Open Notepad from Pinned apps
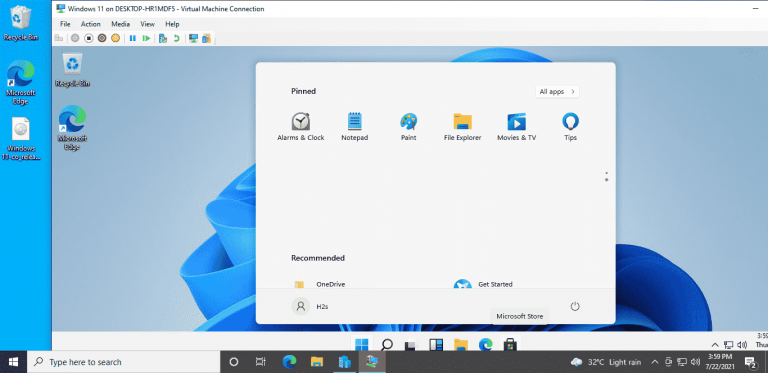 (x=355, y=127)
